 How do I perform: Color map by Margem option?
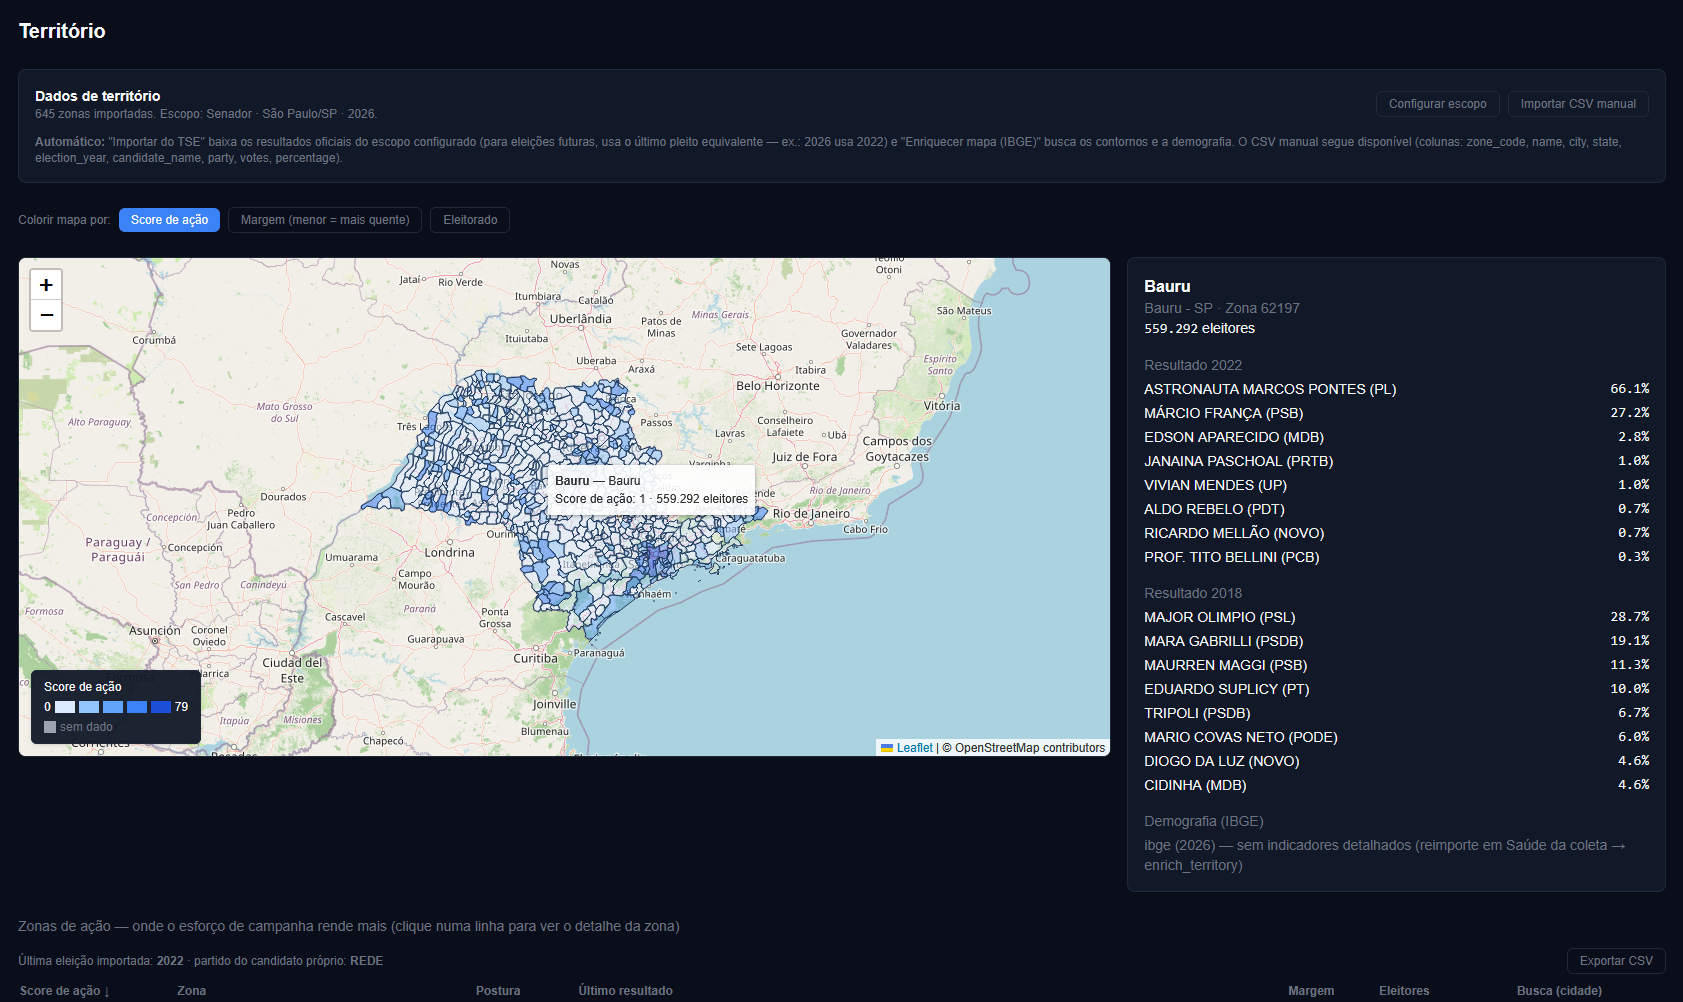tap(325, 220)
